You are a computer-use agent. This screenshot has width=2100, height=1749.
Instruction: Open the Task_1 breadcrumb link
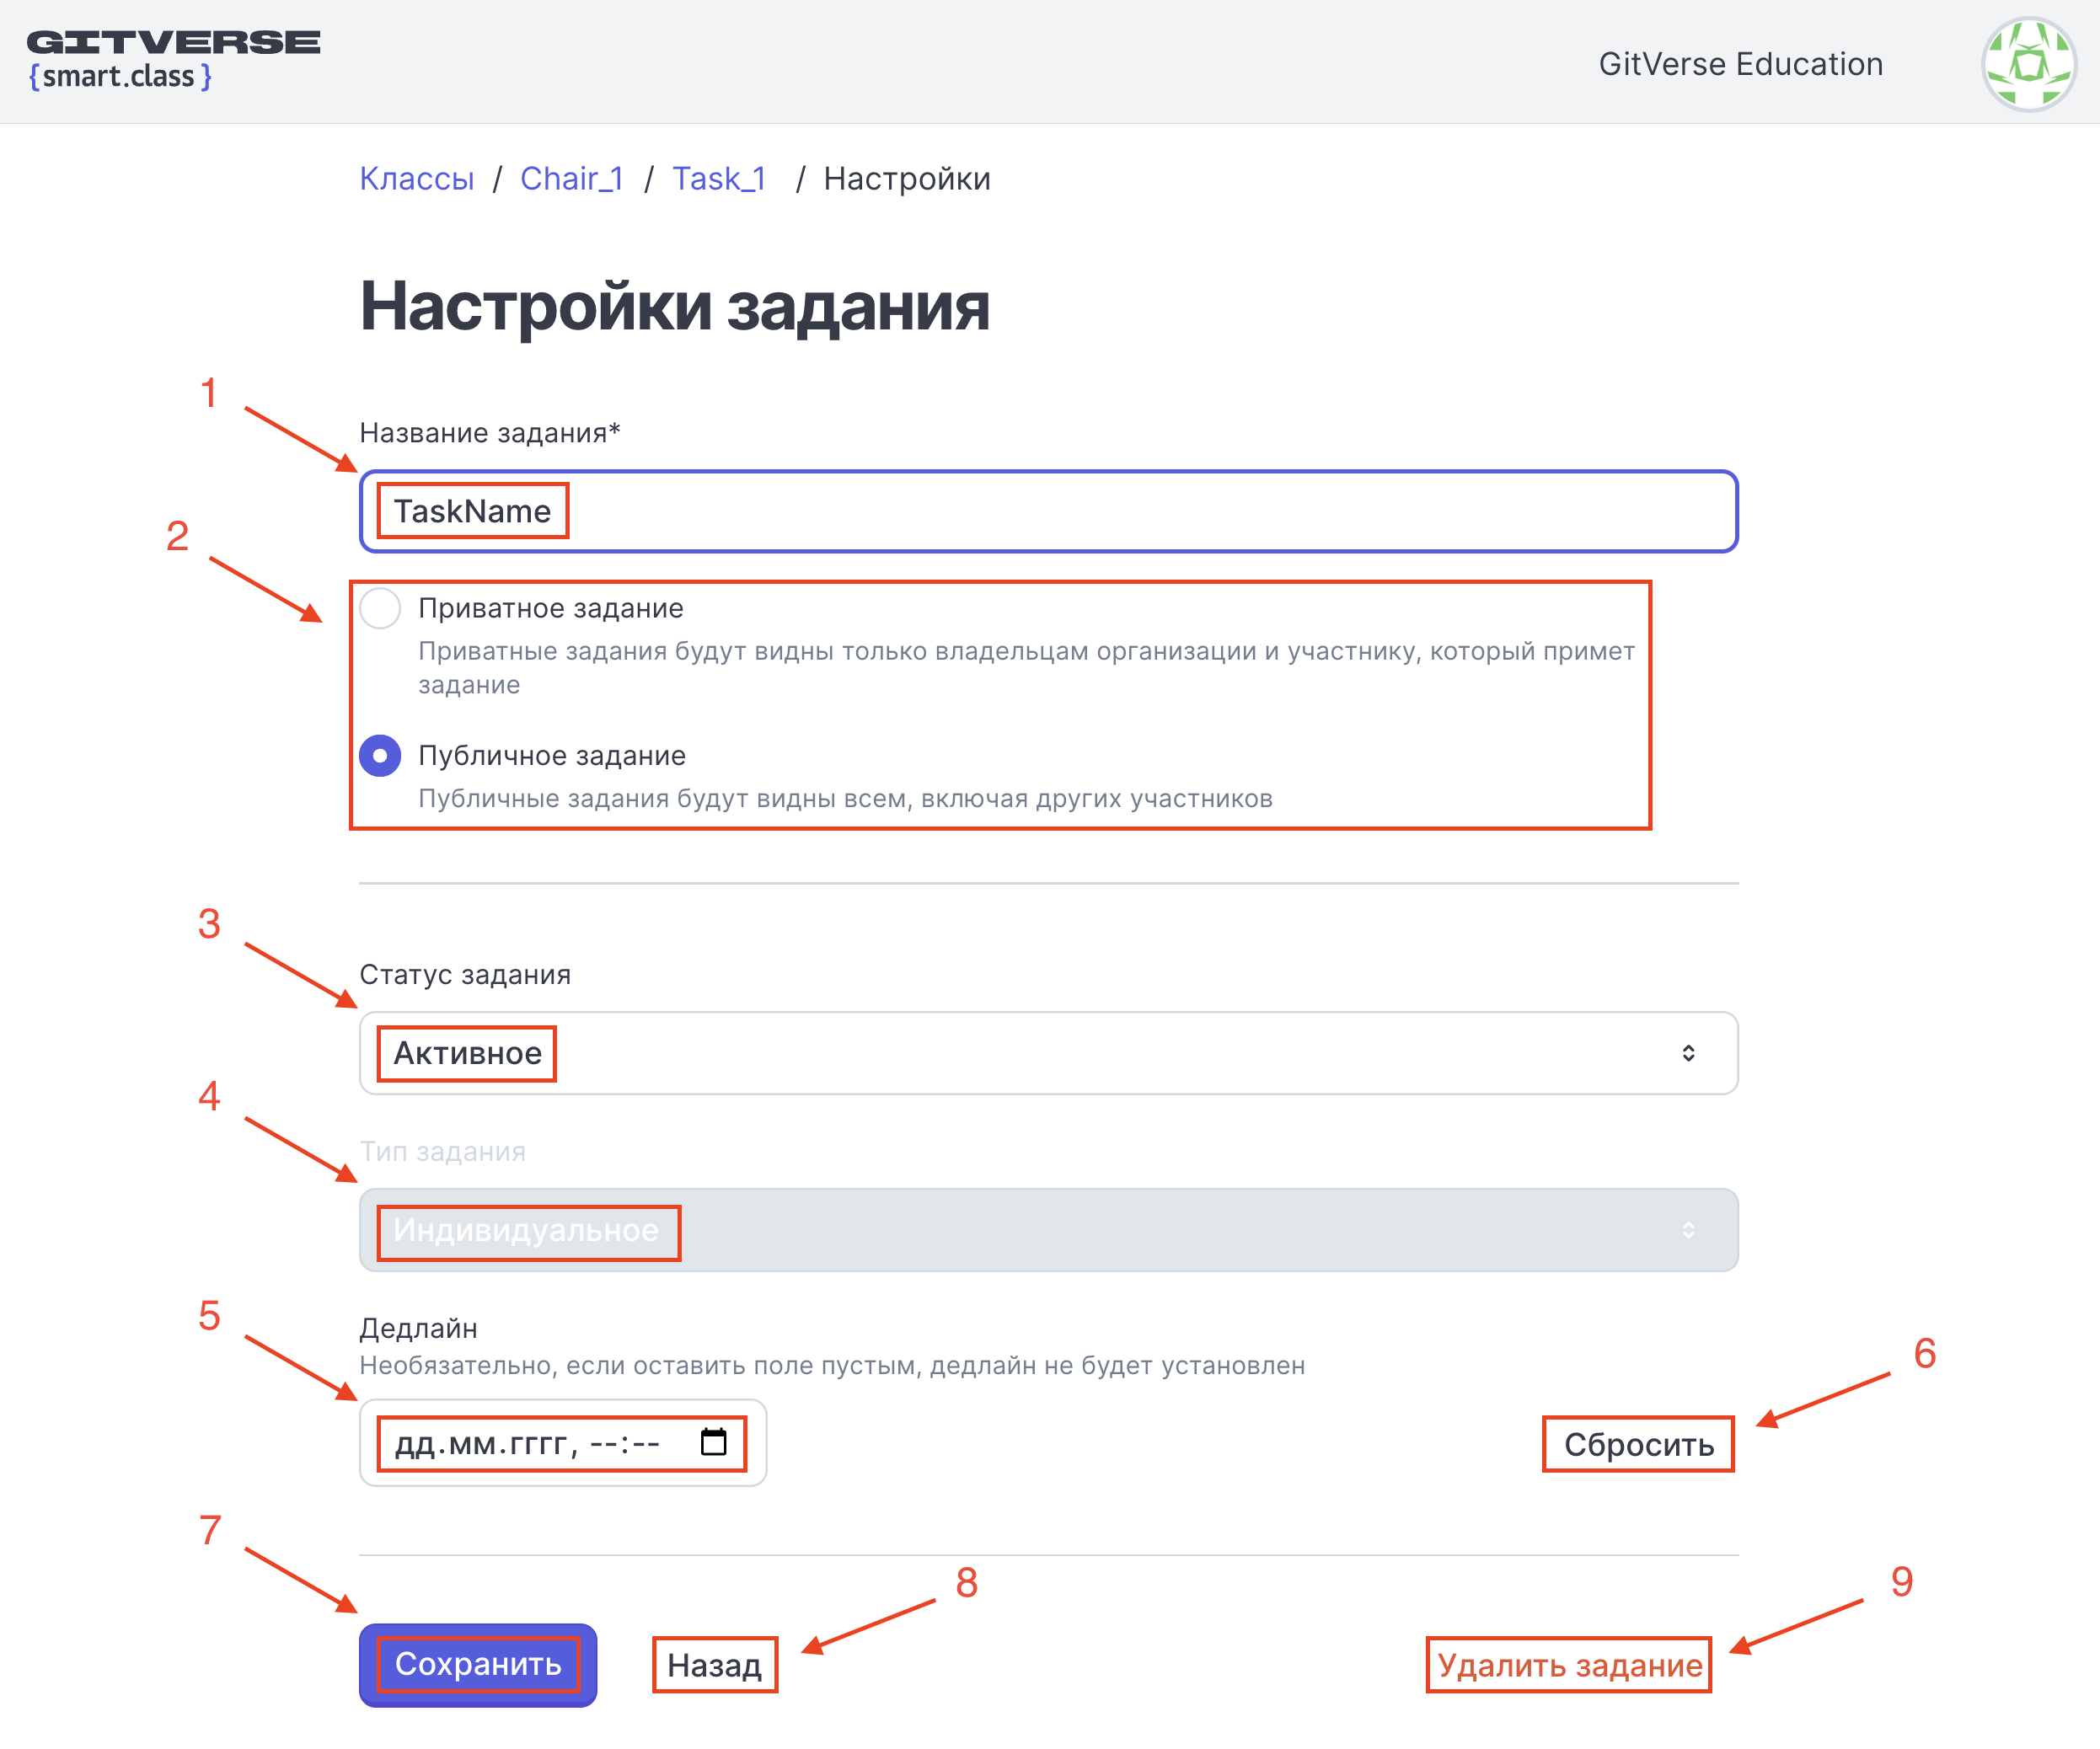point(718,179)
